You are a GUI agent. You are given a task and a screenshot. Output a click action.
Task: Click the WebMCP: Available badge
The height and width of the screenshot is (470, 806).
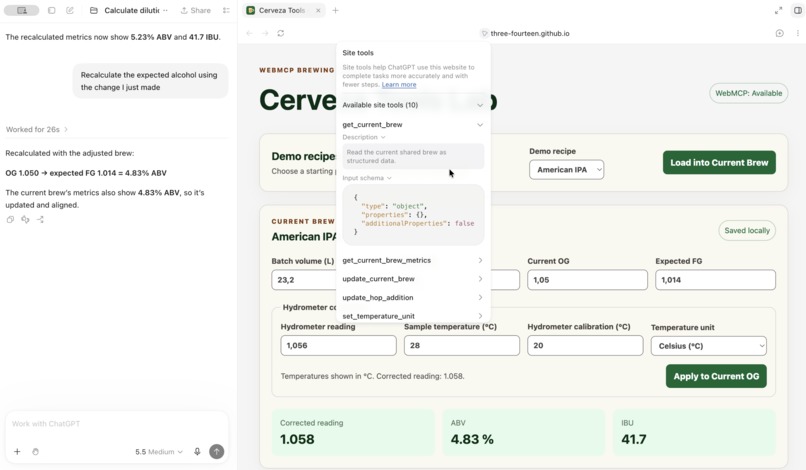748,93
